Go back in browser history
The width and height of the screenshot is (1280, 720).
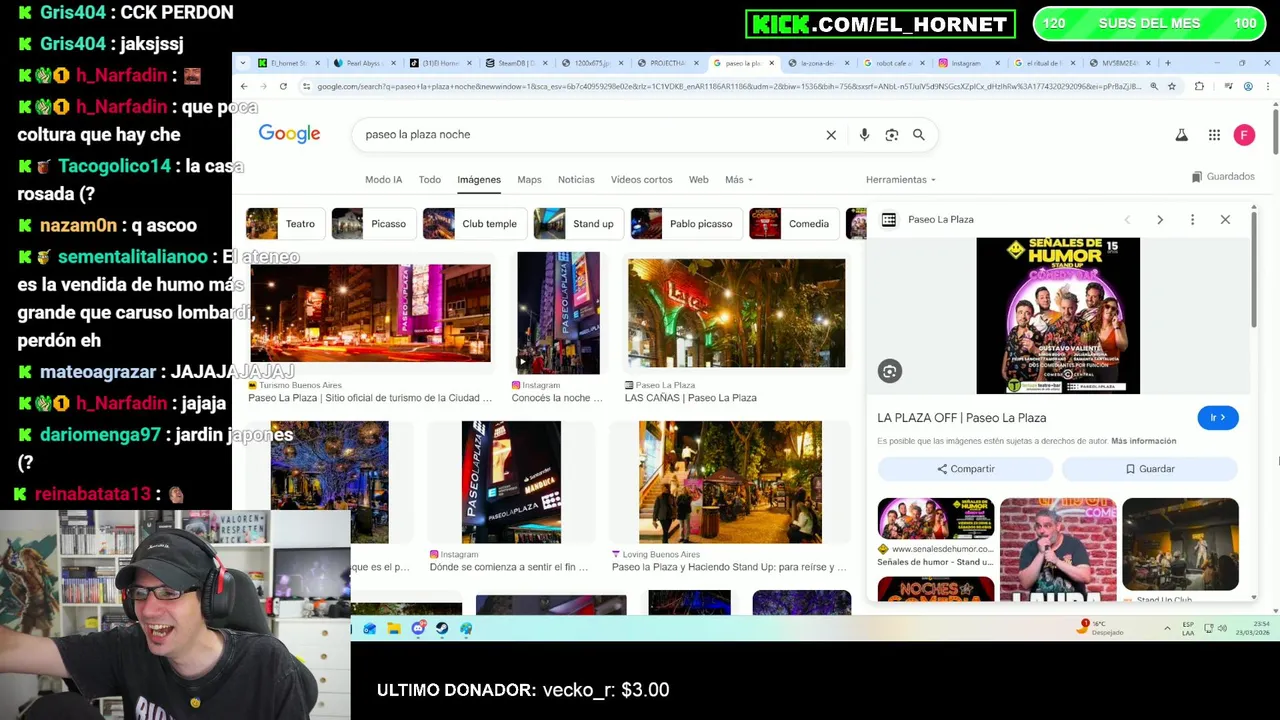tap(244, 86)
